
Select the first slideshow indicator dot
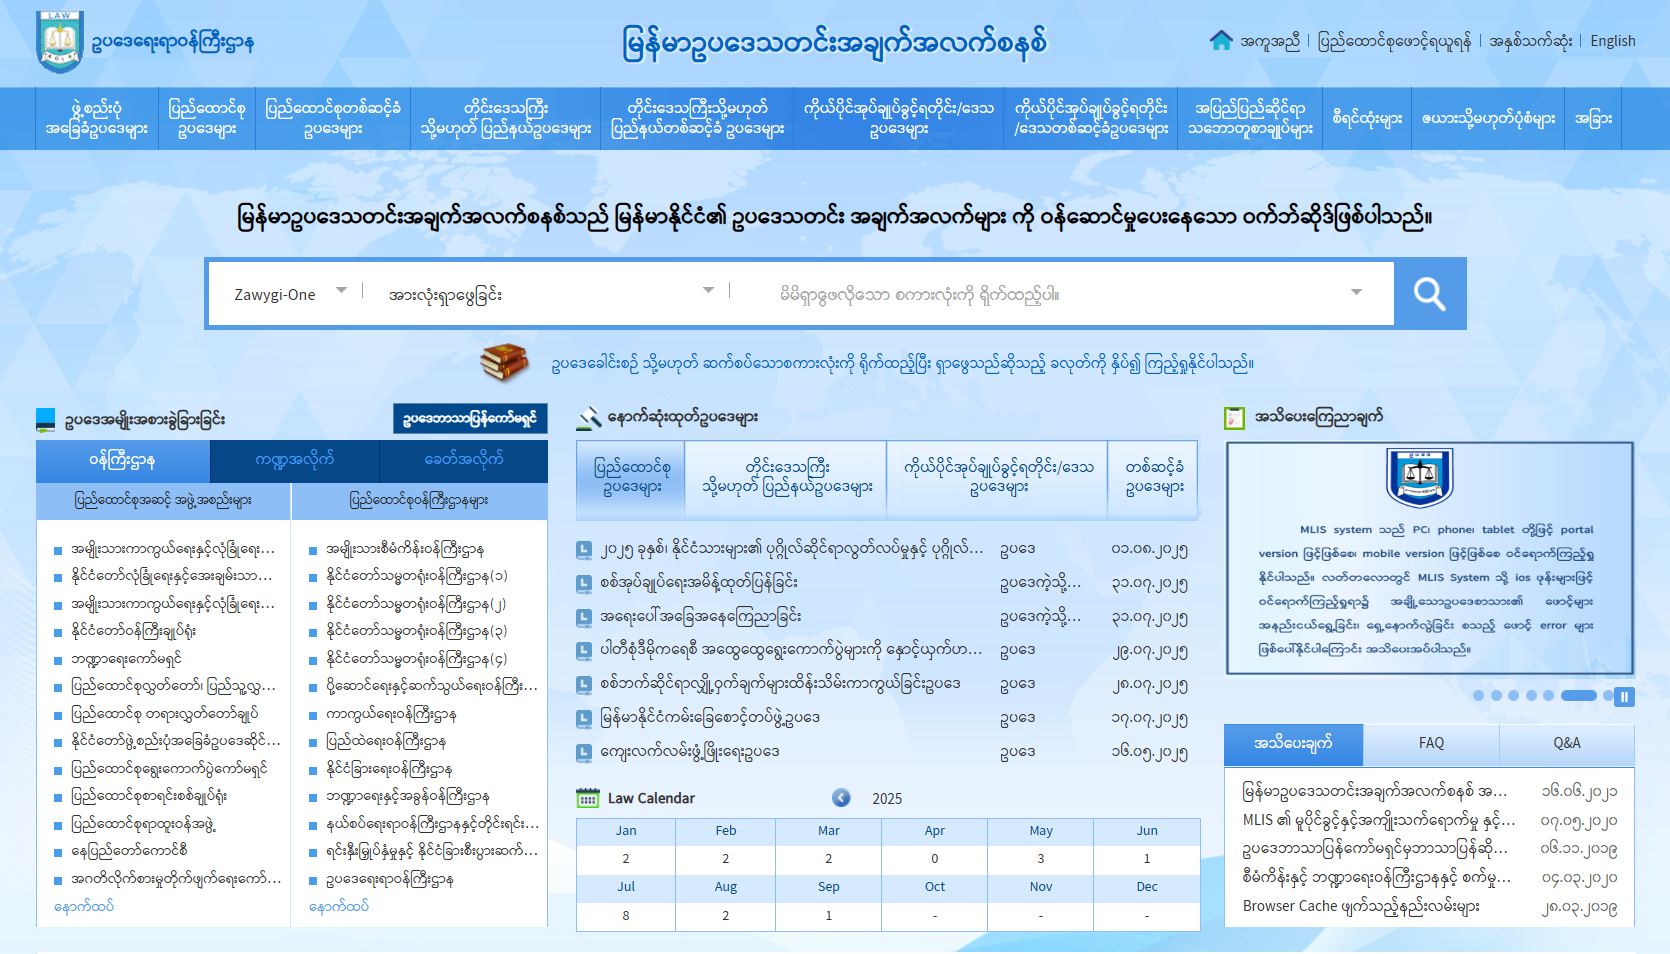tap(1478, 696)
